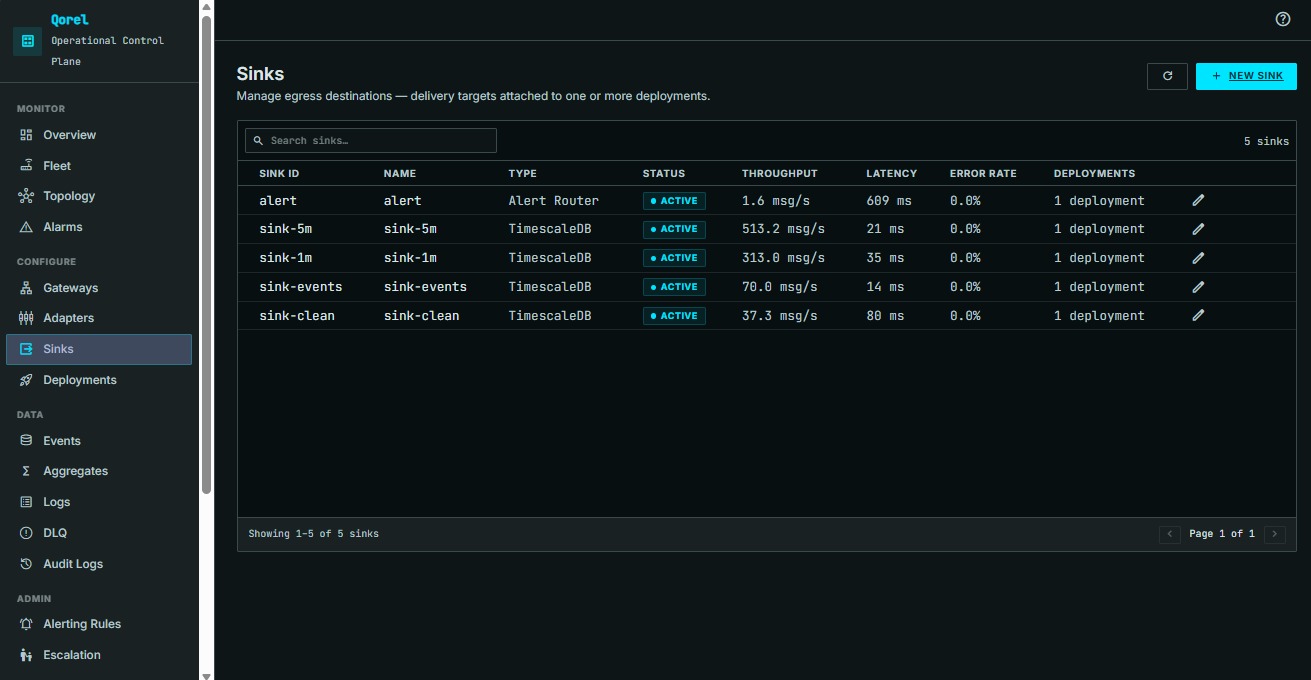Click the Throughput column header
The image size is (1311, 680).
point(780,174)
